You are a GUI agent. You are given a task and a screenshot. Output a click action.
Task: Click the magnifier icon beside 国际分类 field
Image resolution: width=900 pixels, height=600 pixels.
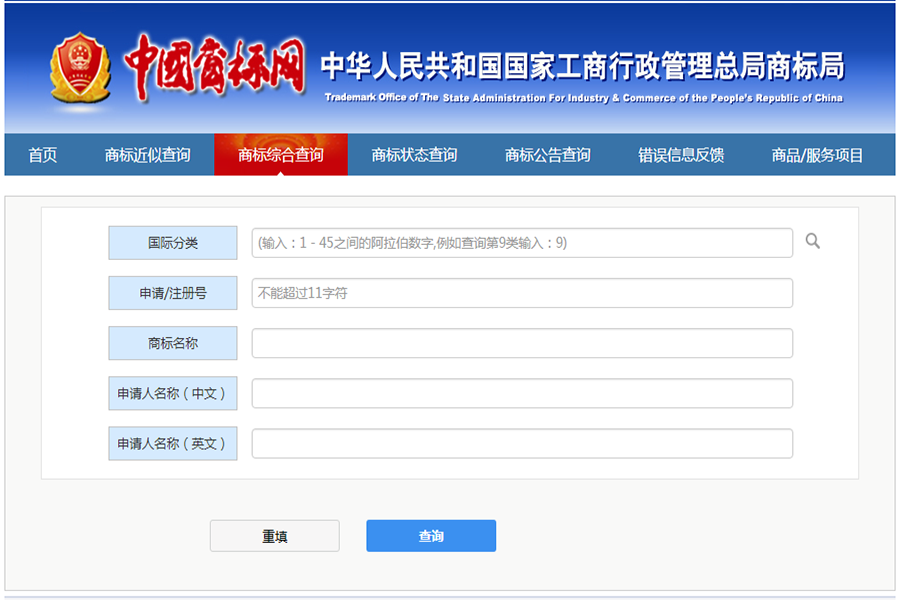coord(813,241)
